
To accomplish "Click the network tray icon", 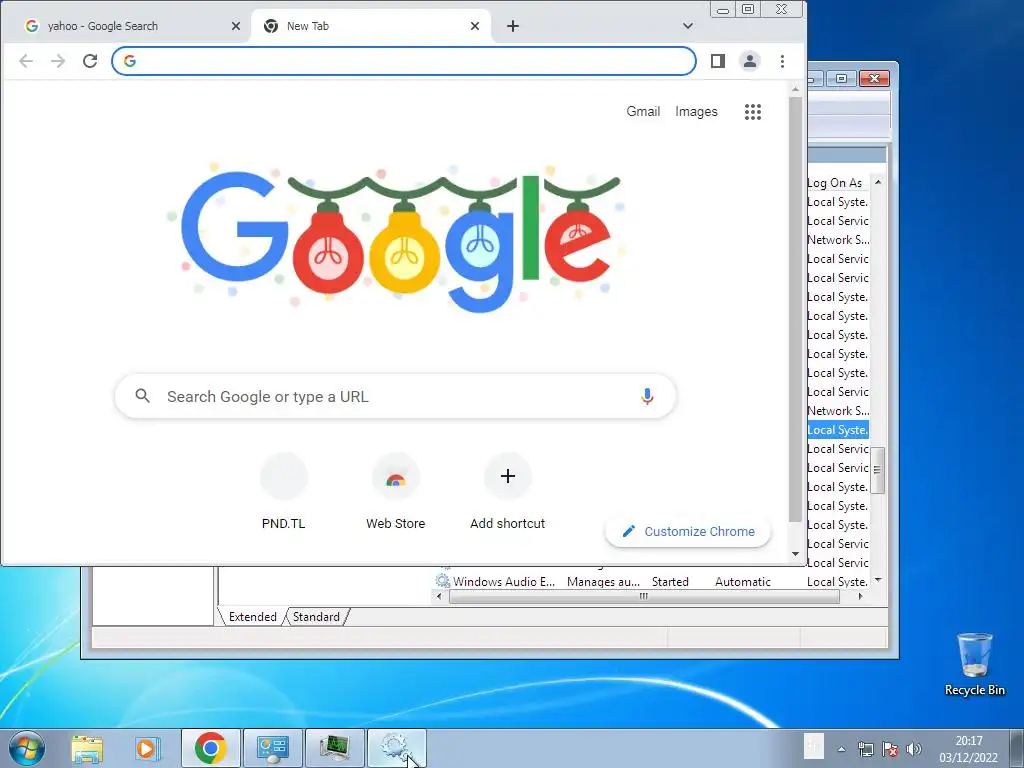I will coord(866,749).
